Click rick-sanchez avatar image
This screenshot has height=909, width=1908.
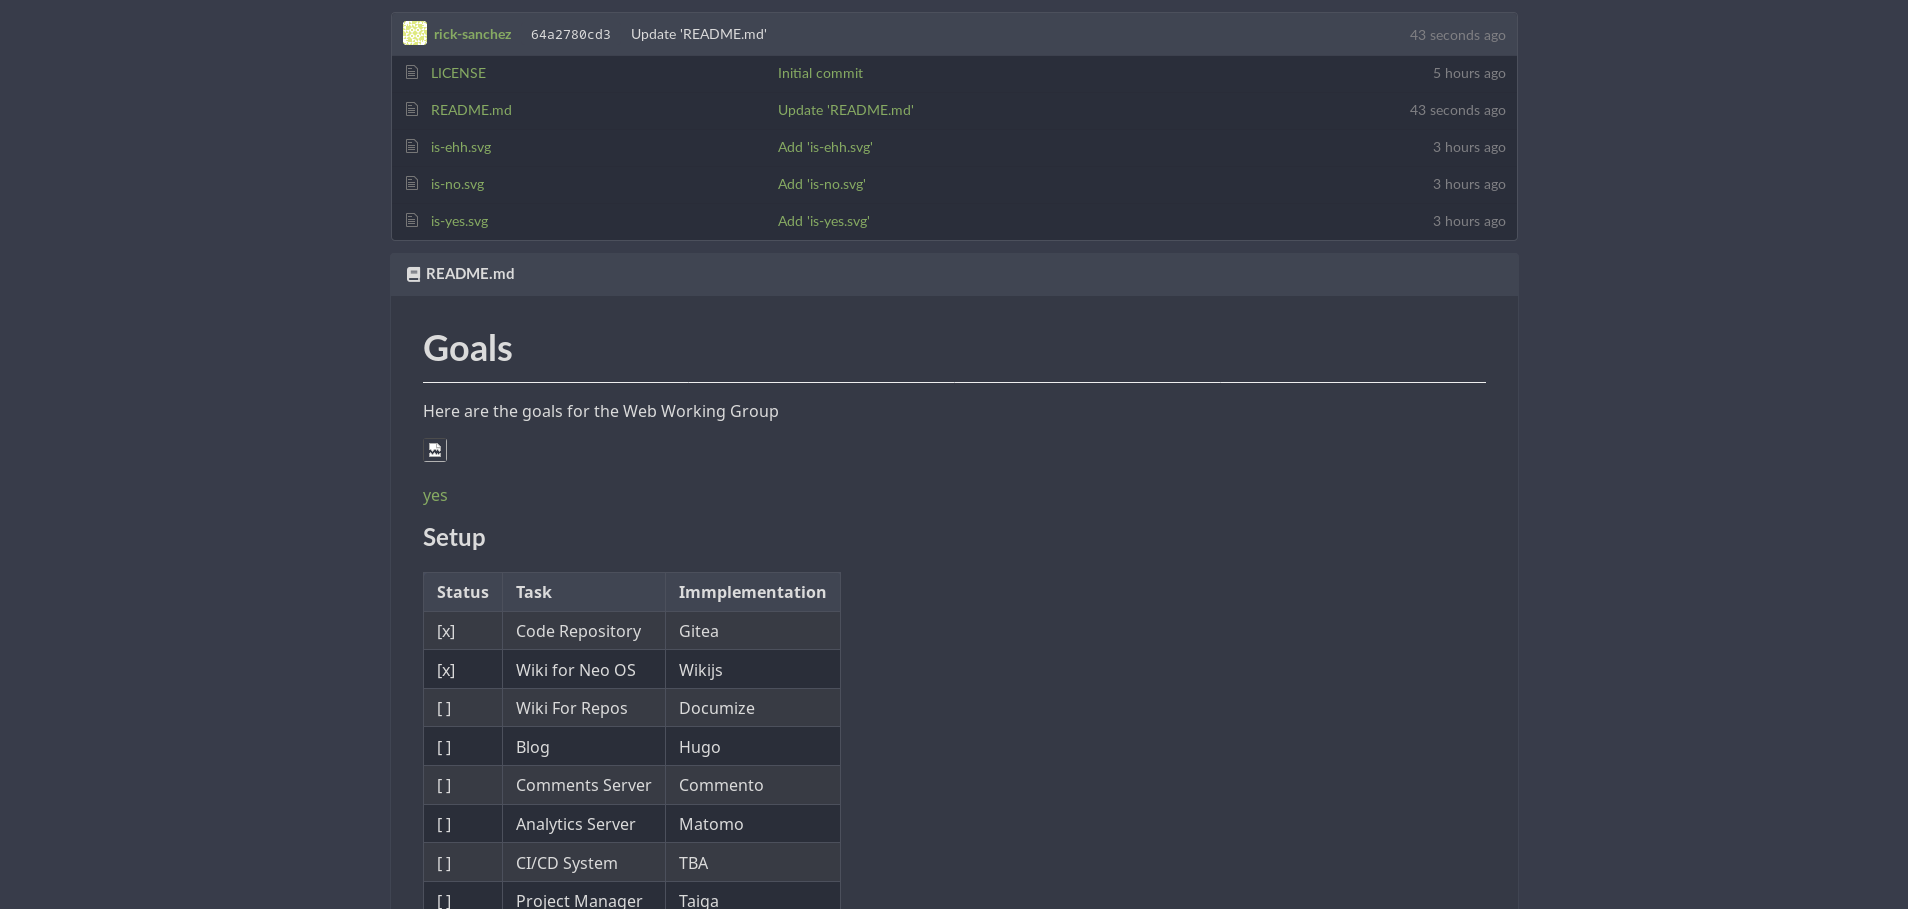point(415,33)
